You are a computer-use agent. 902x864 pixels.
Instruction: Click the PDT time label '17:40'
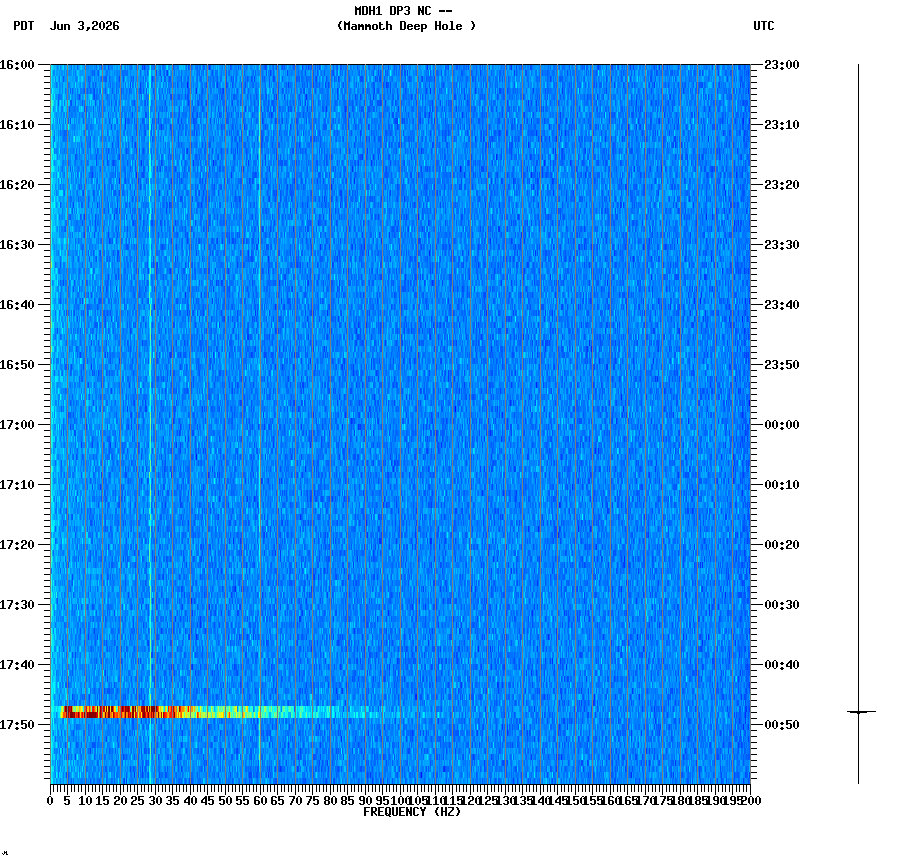tap(17, 665)
